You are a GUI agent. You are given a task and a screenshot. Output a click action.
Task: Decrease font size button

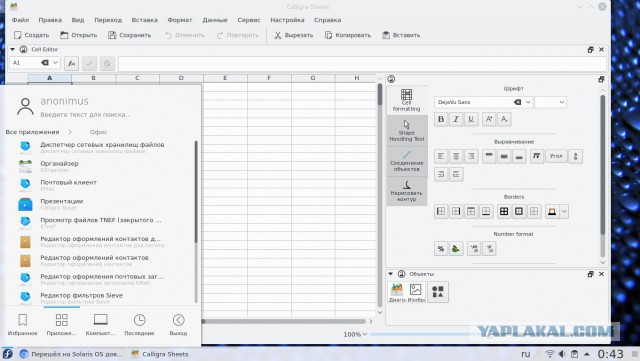504,119
